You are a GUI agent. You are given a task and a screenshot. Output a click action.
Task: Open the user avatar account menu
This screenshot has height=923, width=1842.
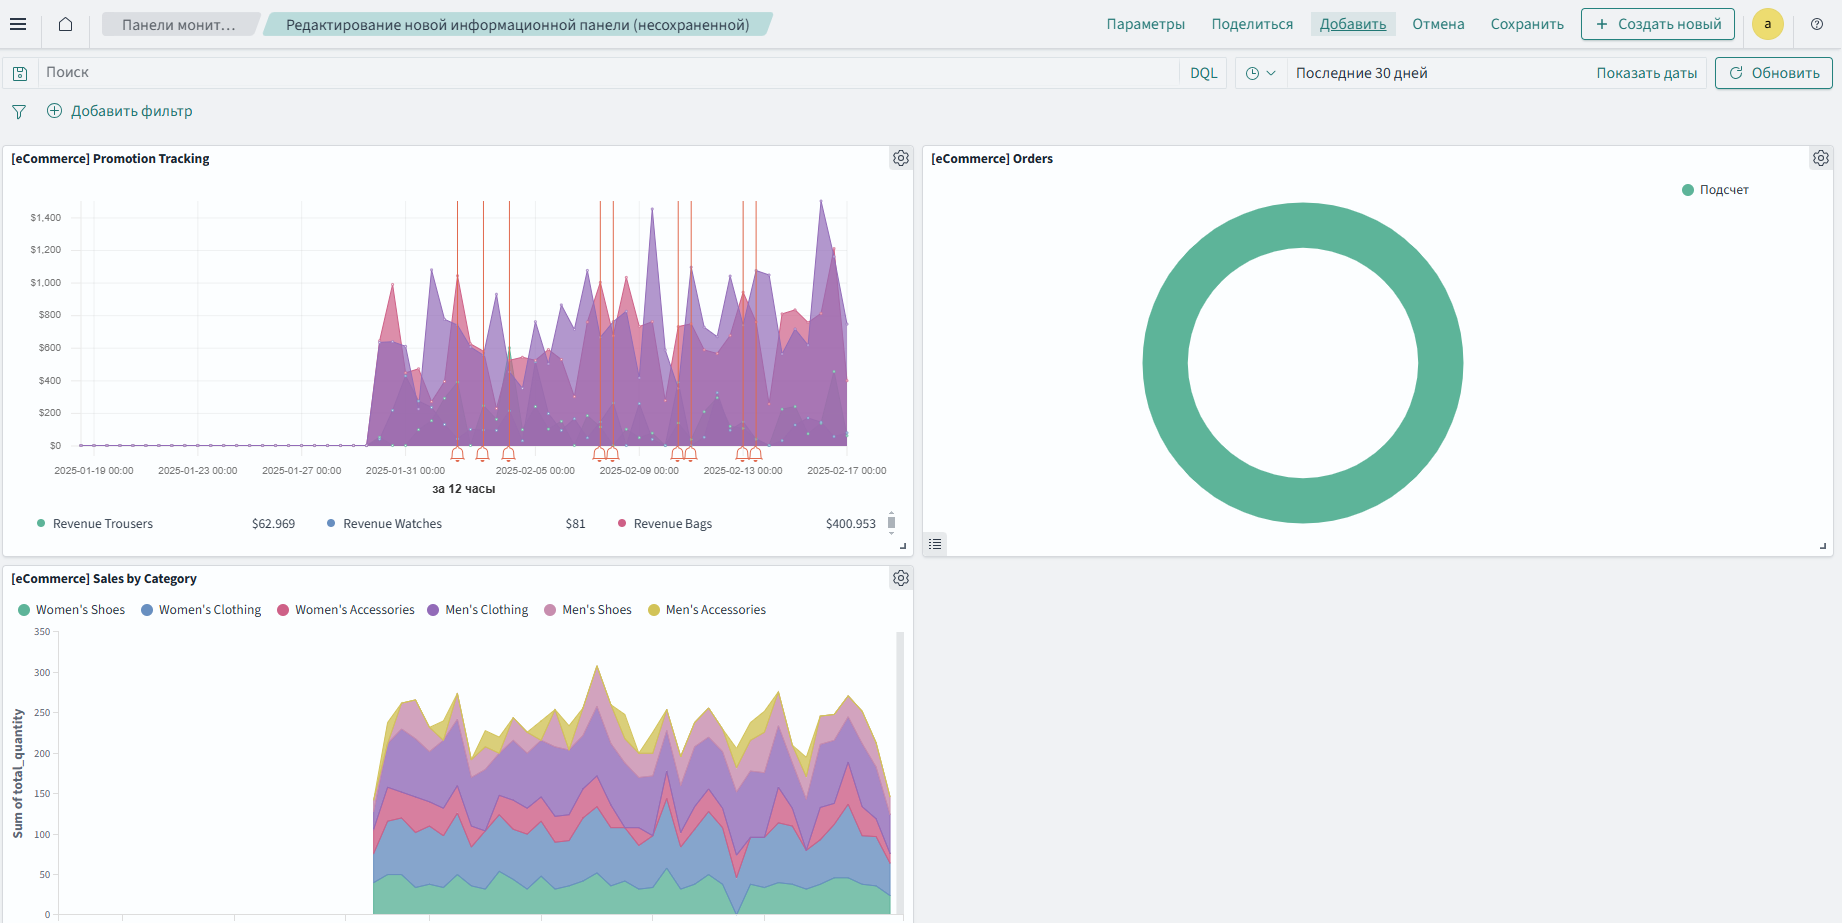click(x=1767, y=24)
